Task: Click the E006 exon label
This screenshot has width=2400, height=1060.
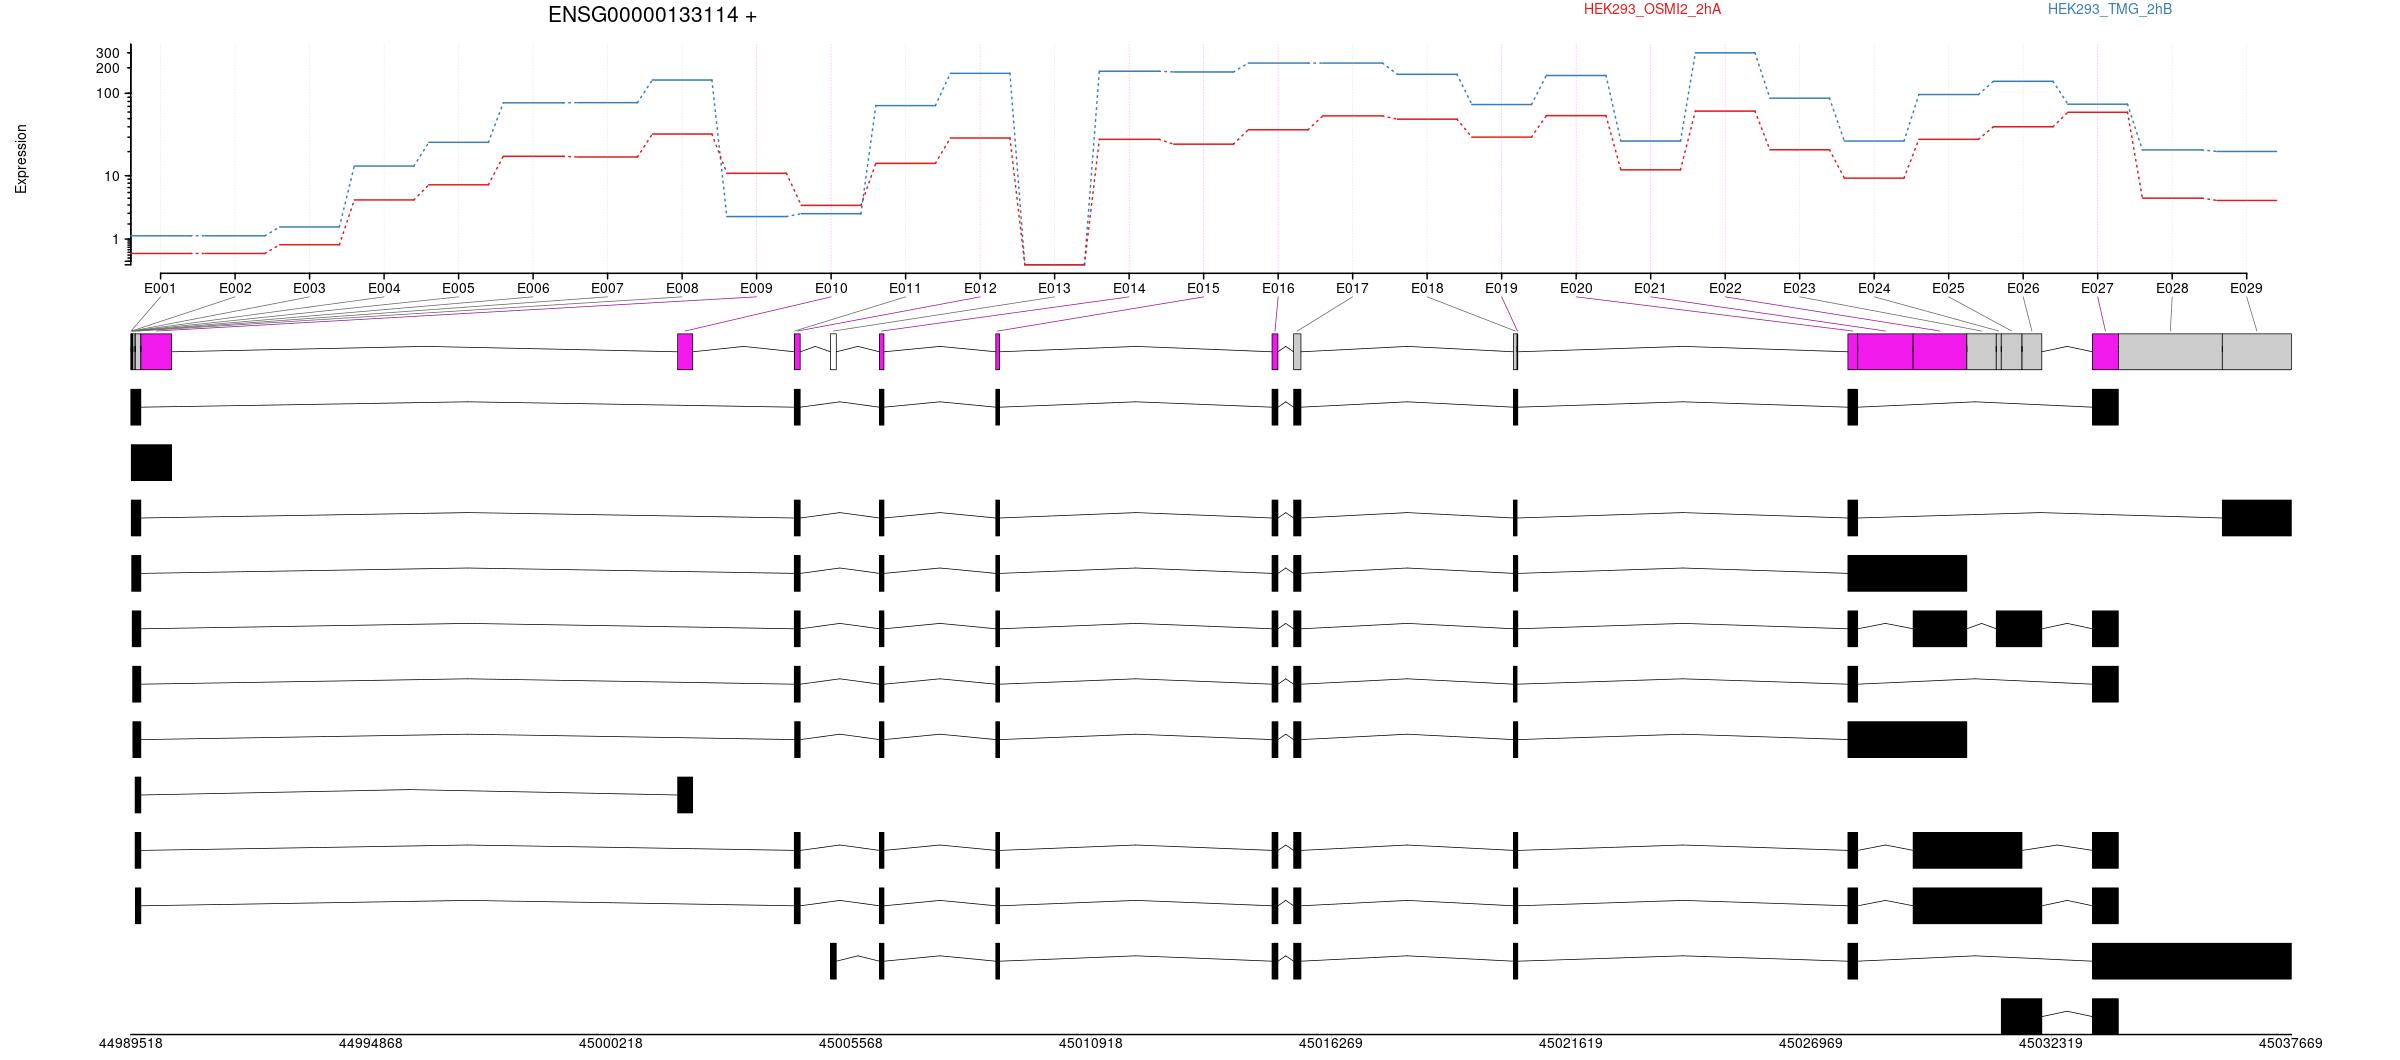Action: click(533, 288)
